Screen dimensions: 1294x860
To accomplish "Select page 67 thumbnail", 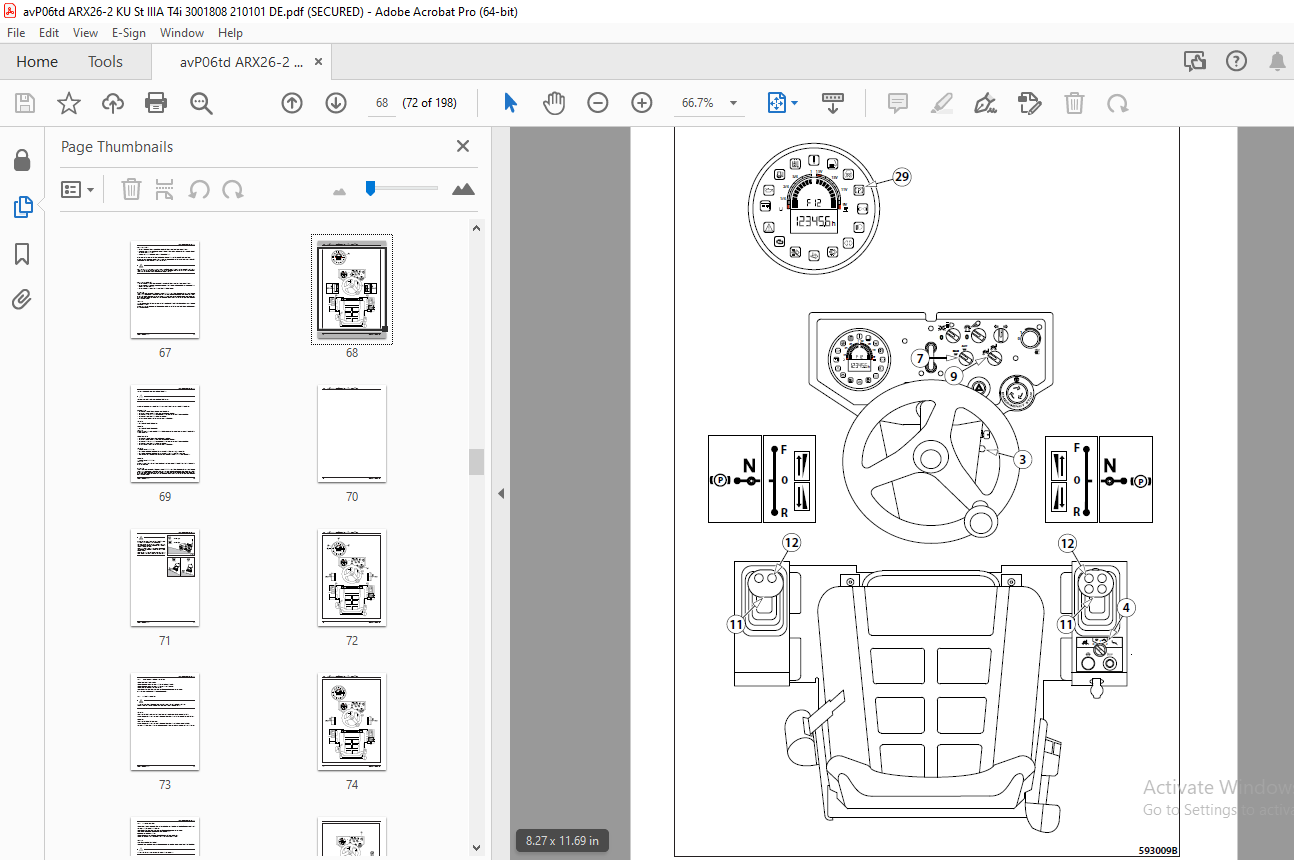I will [165, 290].
